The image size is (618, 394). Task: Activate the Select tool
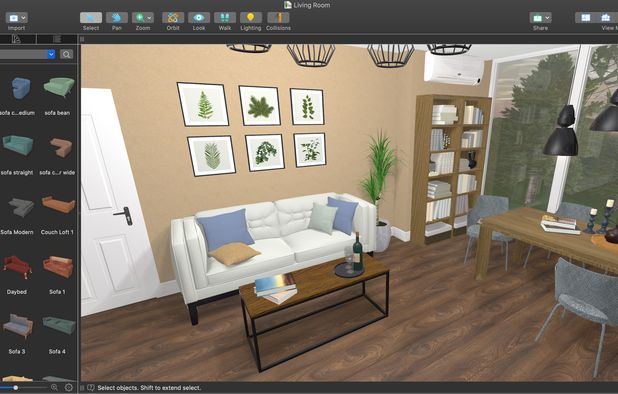(x=91, y=18)
